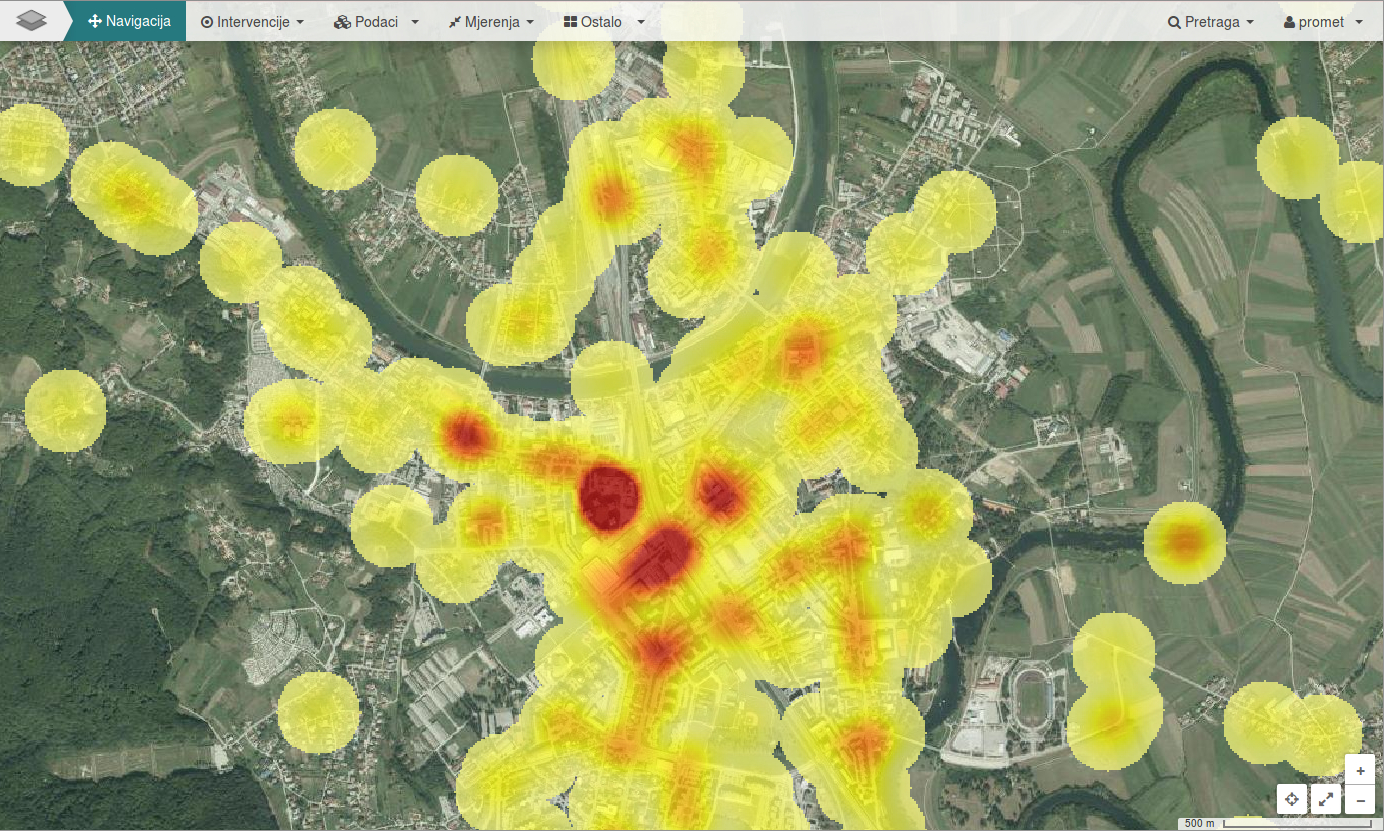Open the promet account dropdown caret
Image resolution: width=1384 pixels, height=831 pixels.
1358,22
